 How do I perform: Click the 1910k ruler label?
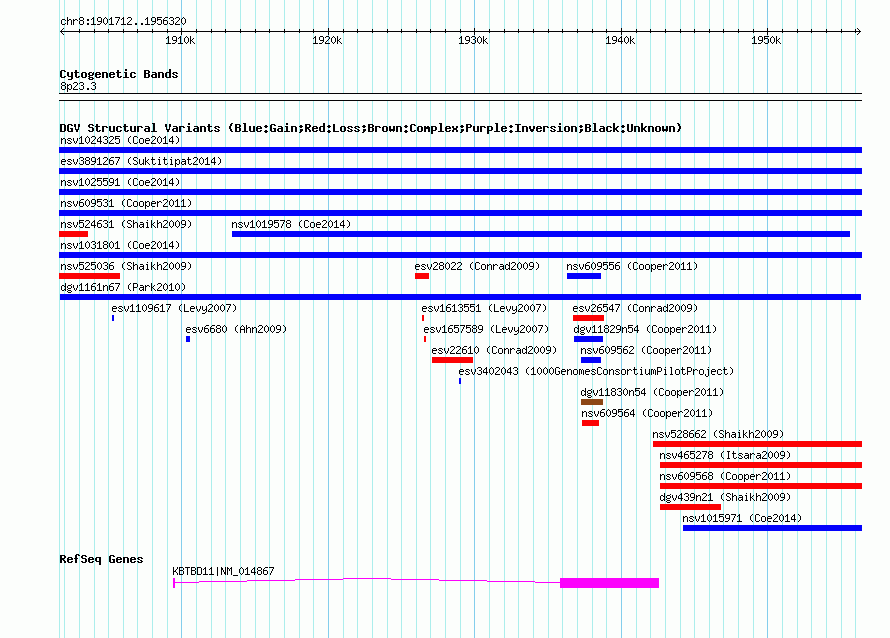(180, 40)
